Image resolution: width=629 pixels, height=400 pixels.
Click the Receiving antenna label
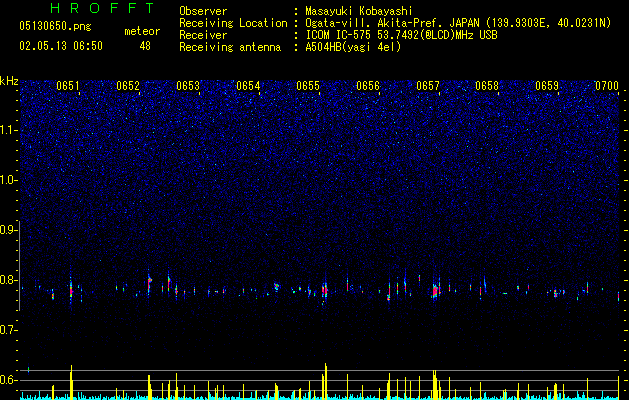click(x=230, y=47)
